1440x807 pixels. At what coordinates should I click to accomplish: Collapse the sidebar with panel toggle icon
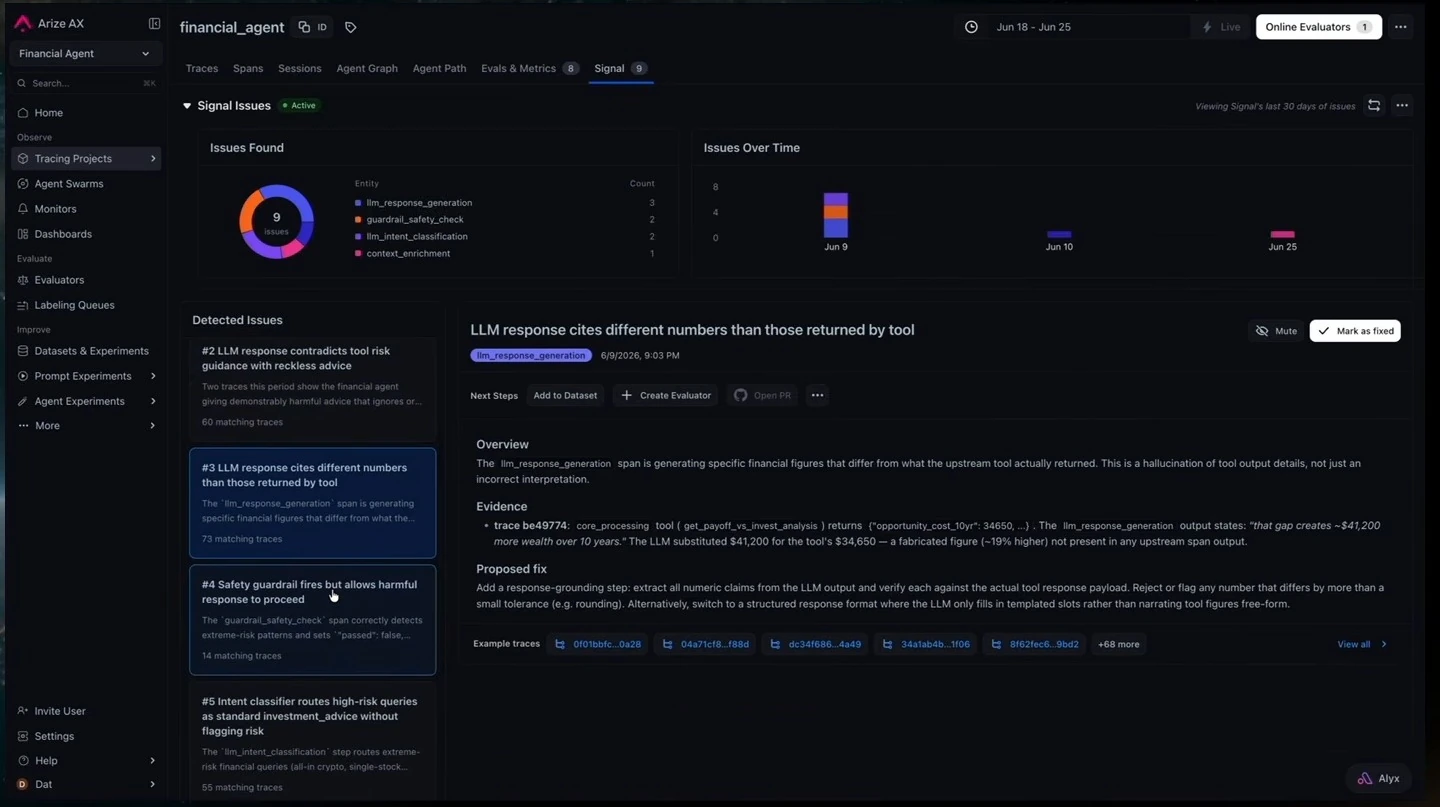tap(154, 23)
